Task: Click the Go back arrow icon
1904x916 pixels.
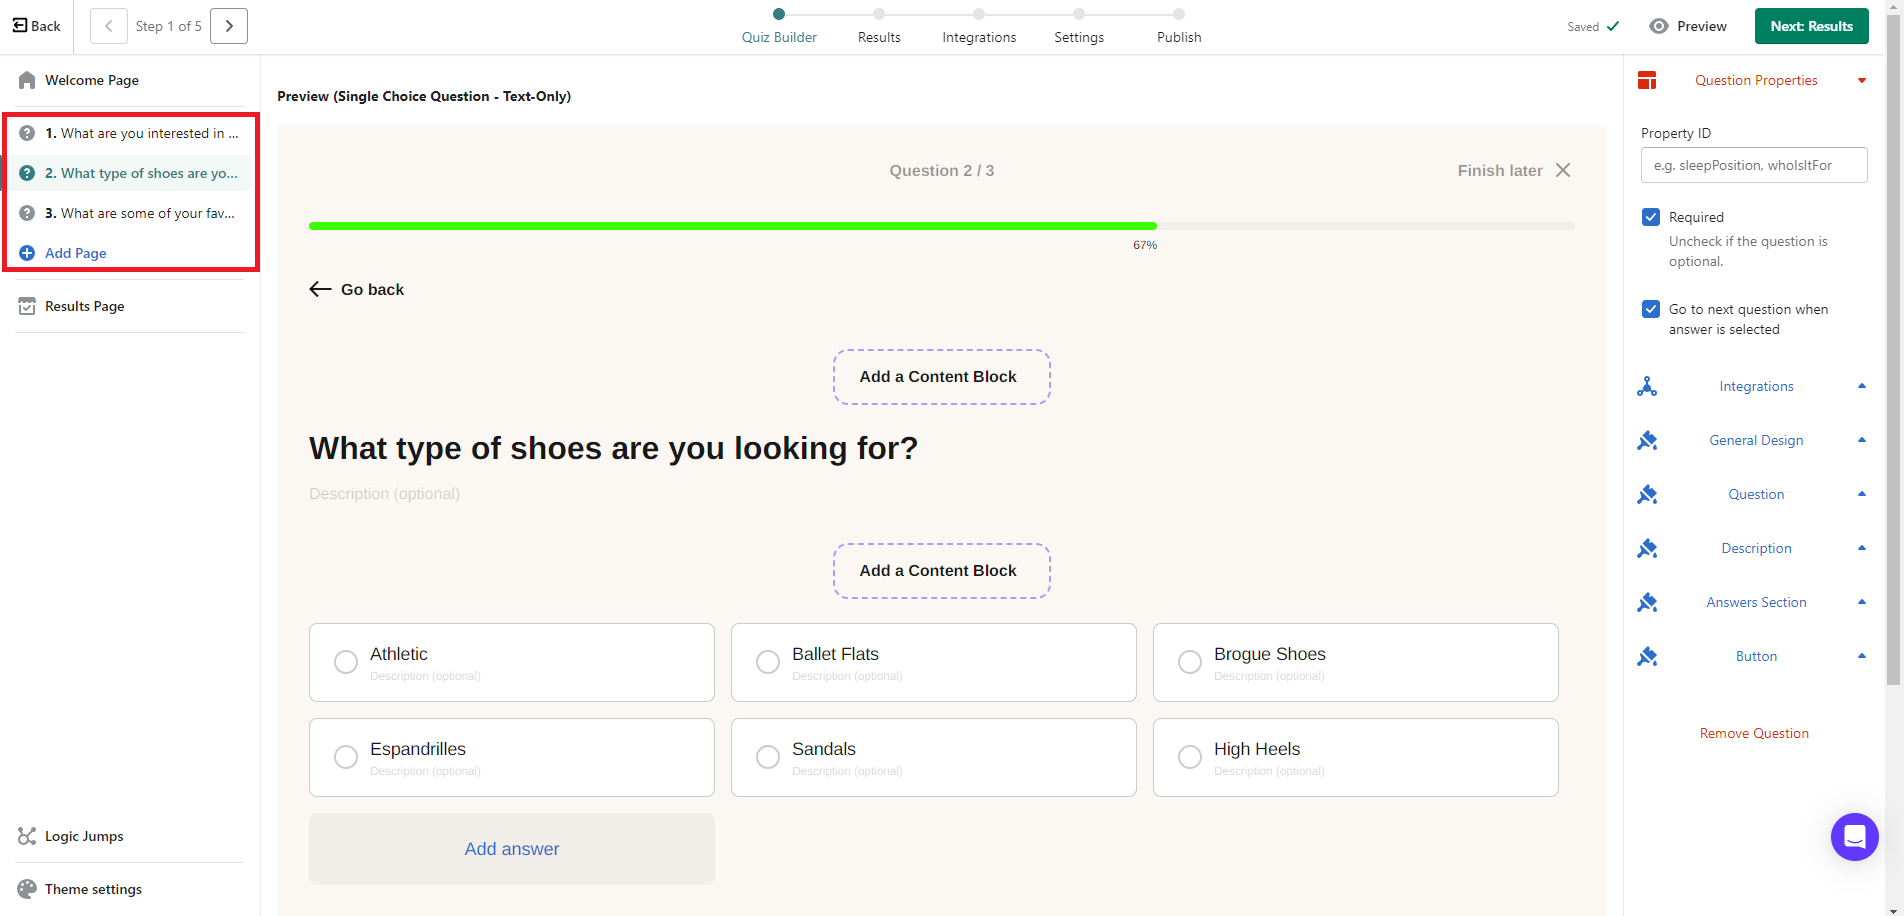Action: 320,289
